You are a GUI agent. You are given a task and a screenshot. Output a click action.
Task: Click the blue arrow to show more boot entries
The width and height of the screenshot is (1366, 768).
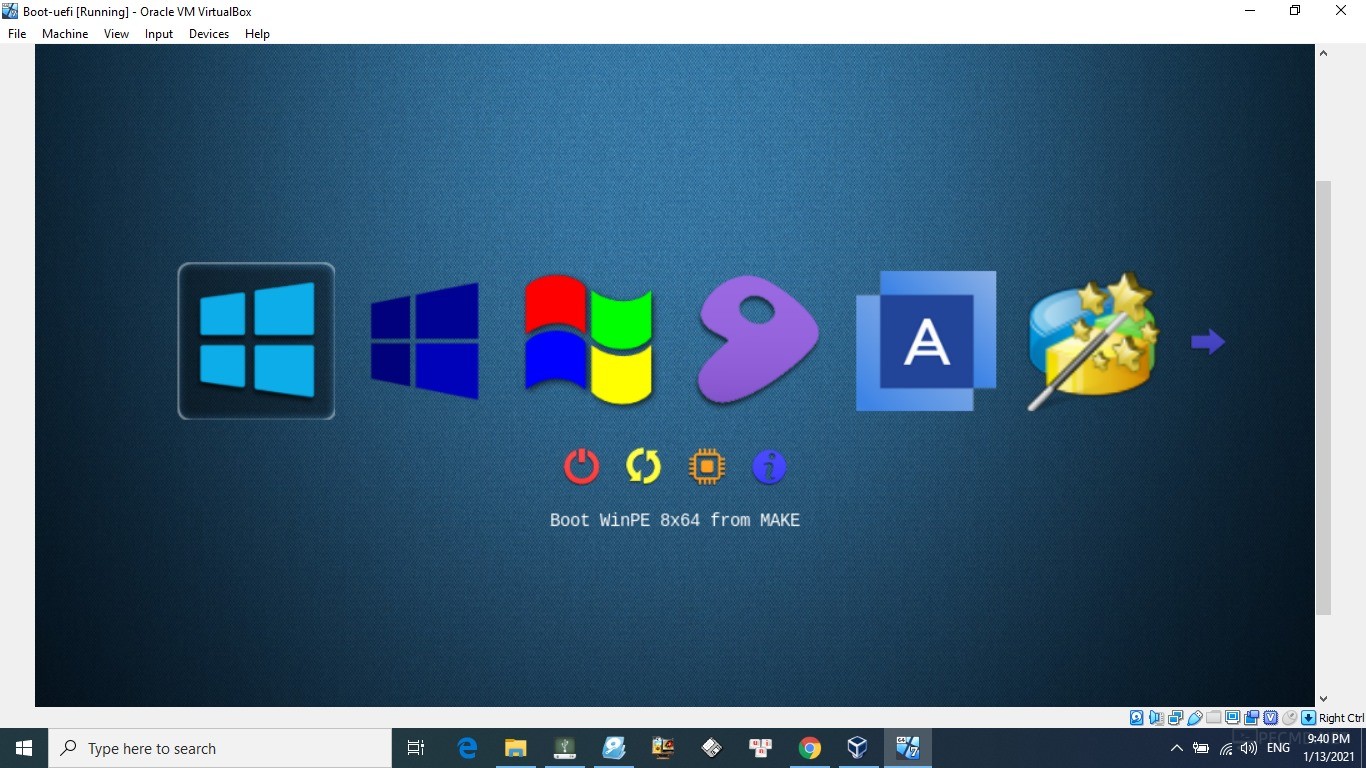click(1208, 342)
